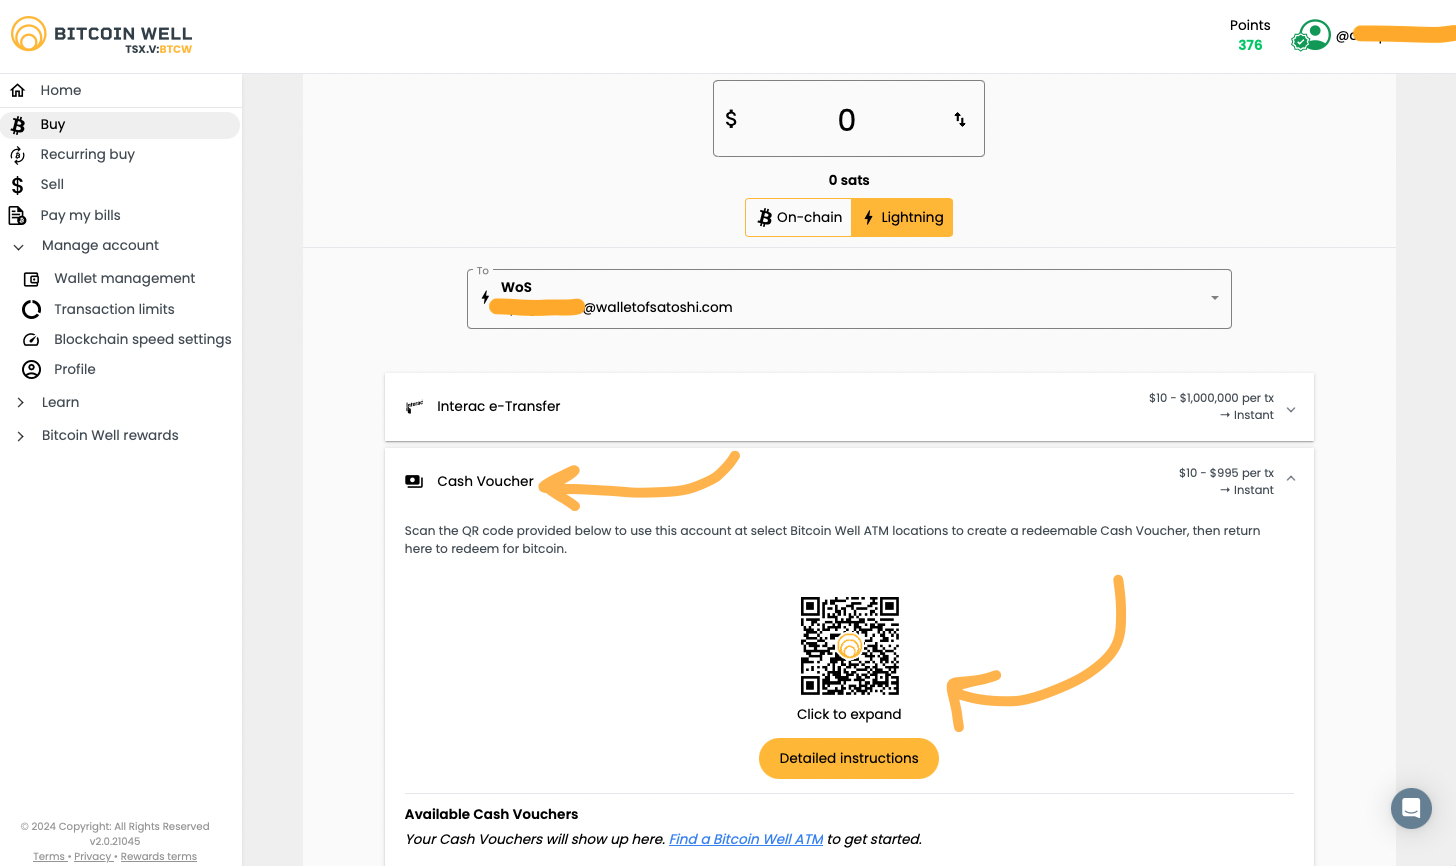The image size is (1456, 866).
Task: Click the Transaction limits circle icon
Action: pos(31,309)
